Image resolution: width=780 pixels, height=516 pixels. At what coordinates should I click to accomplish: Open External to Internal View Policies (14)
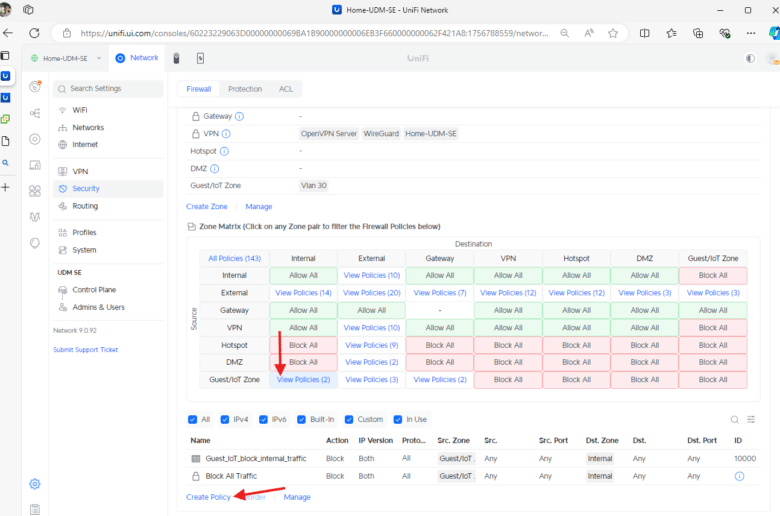click(303, 293)
